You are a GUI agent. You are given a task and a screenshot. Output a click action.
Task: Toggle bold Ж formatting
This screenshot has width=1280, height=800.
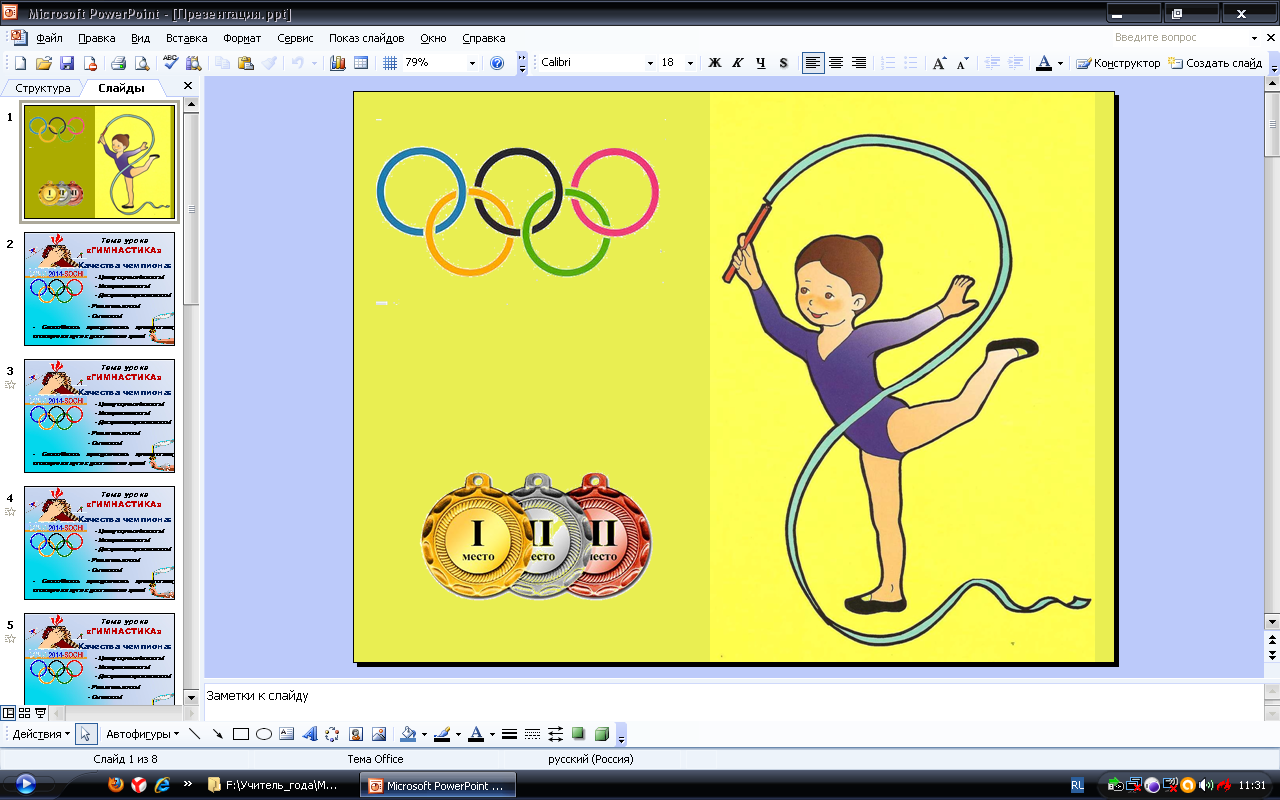coord(715,63)
